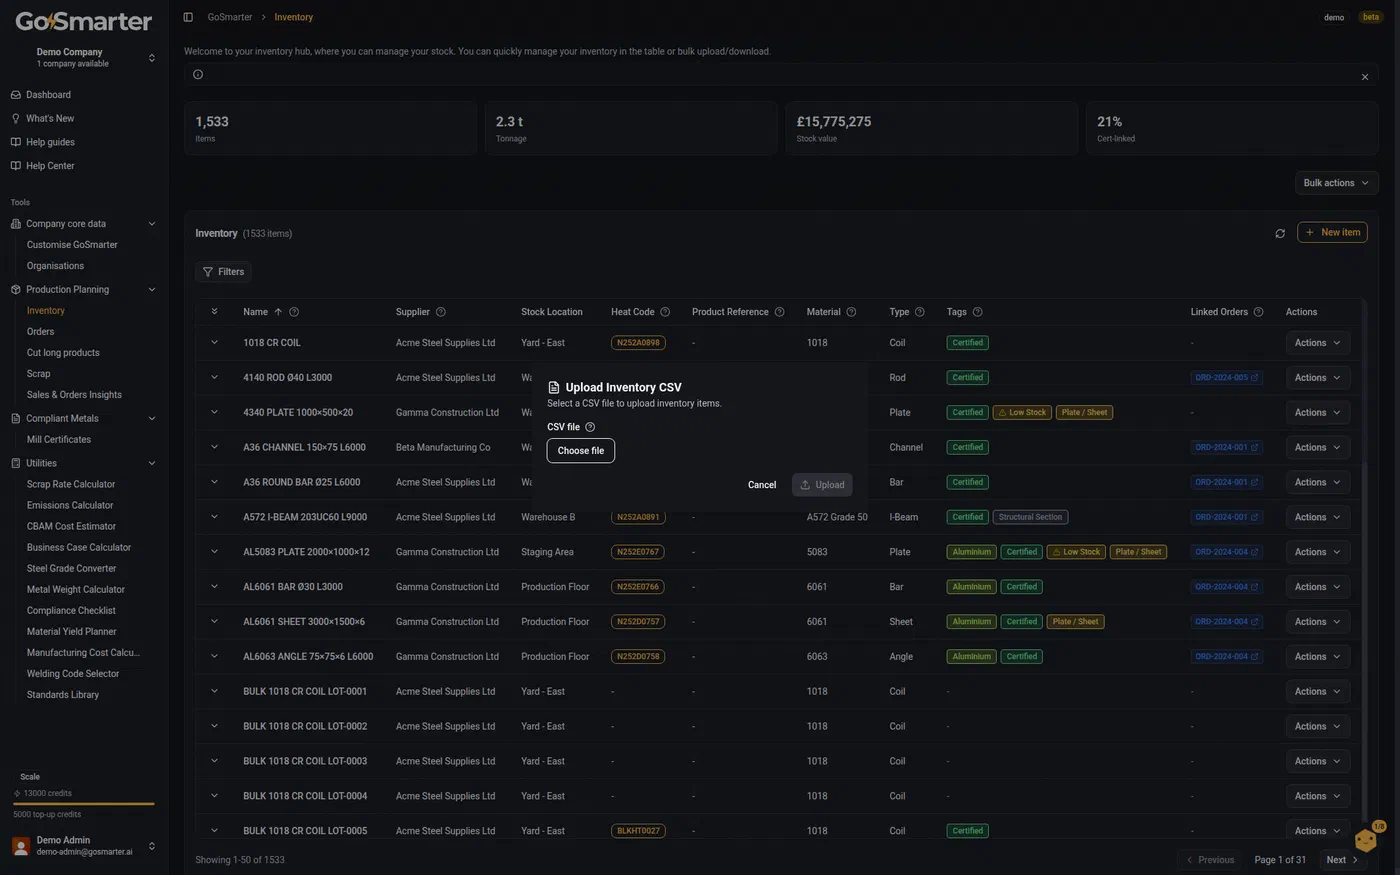
Task: Click help icon next to Type header
Action: [x=920, y=312]
